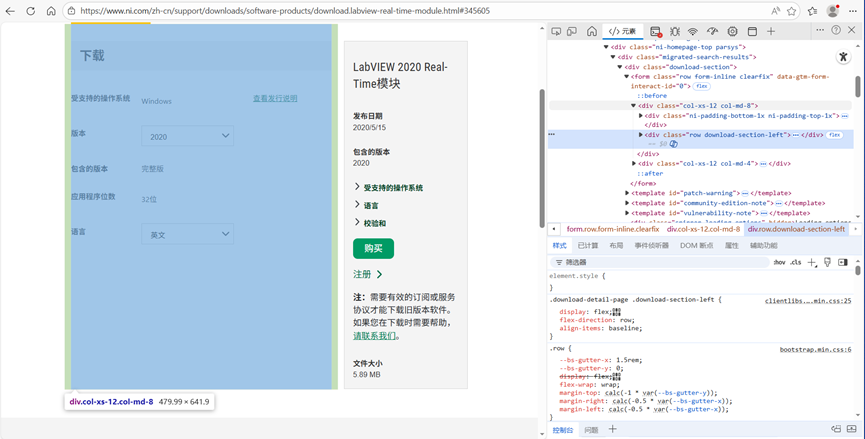The image size is (865, 439).
Task: Add a drawer tool with plus icon
Action: pyautogui.click(x=612, y=429)
